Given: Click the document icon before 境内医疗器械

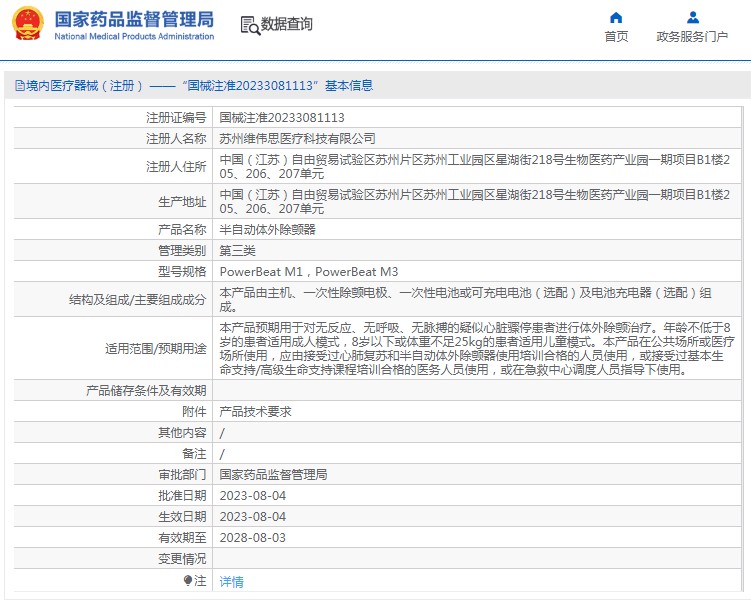Looking at the screenshot, I should click(x=19, y=86).
